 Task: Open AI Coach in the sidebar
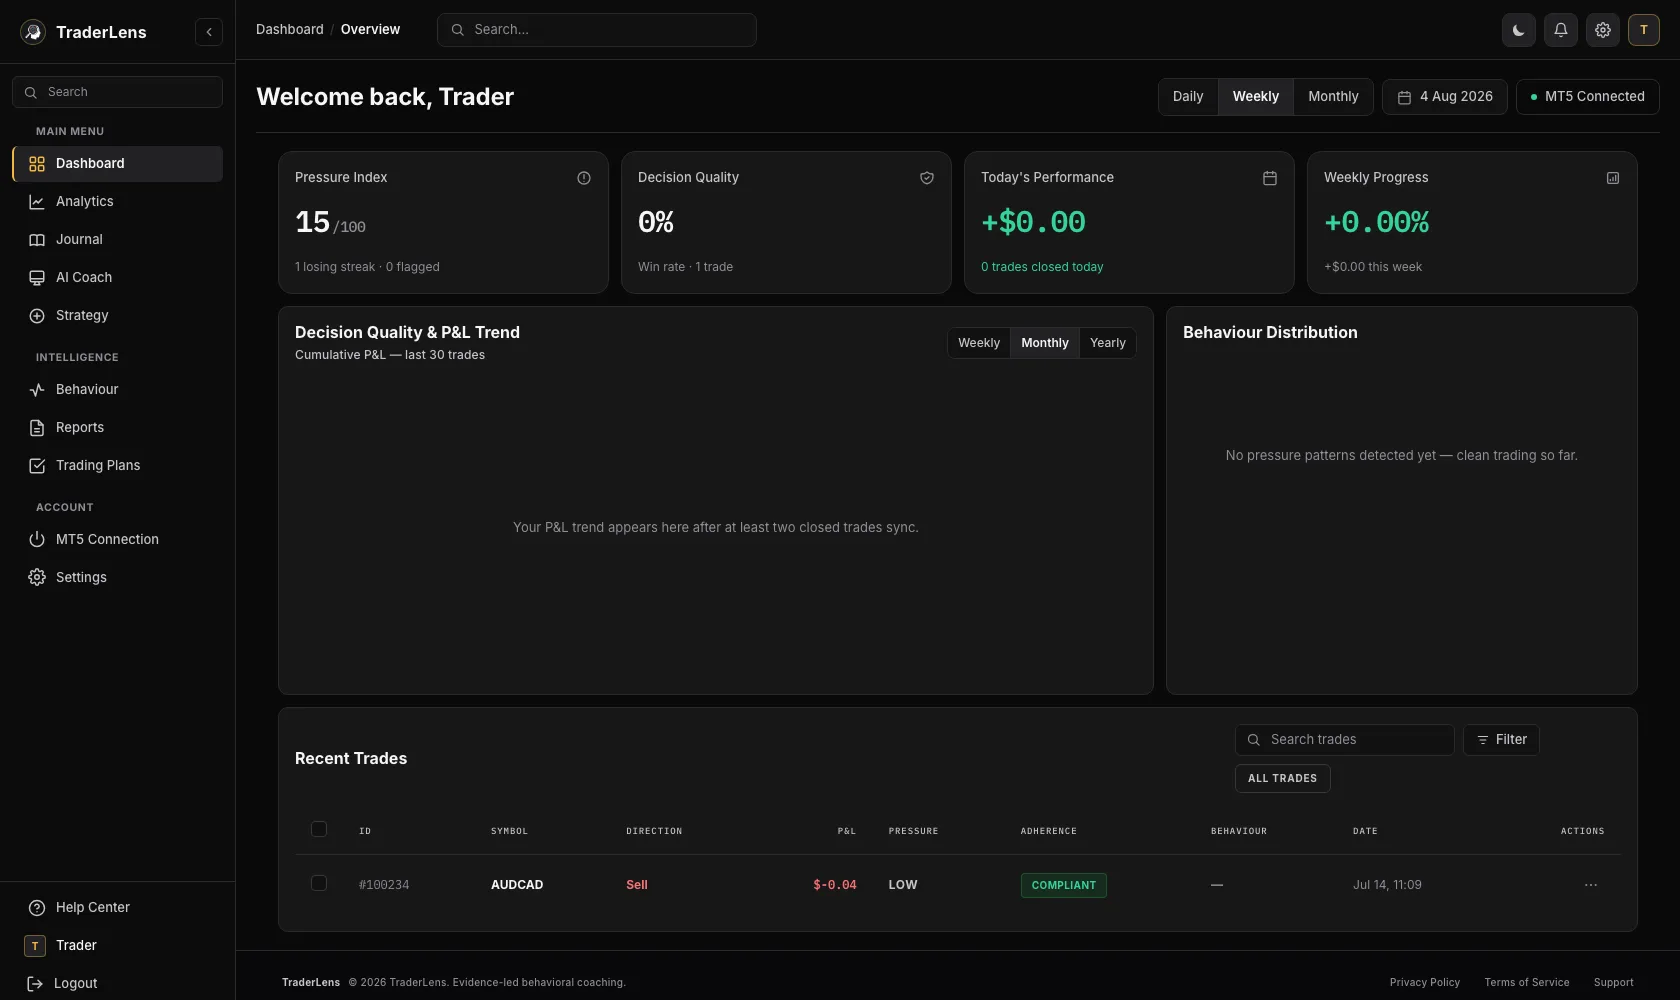click(117, 278)
